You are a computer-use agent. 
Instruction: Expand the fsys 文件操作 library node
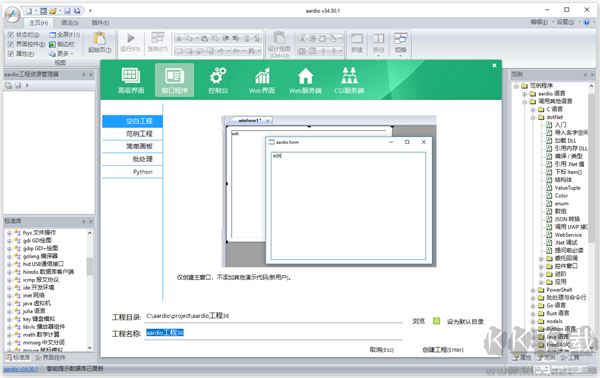coord(9,233)
